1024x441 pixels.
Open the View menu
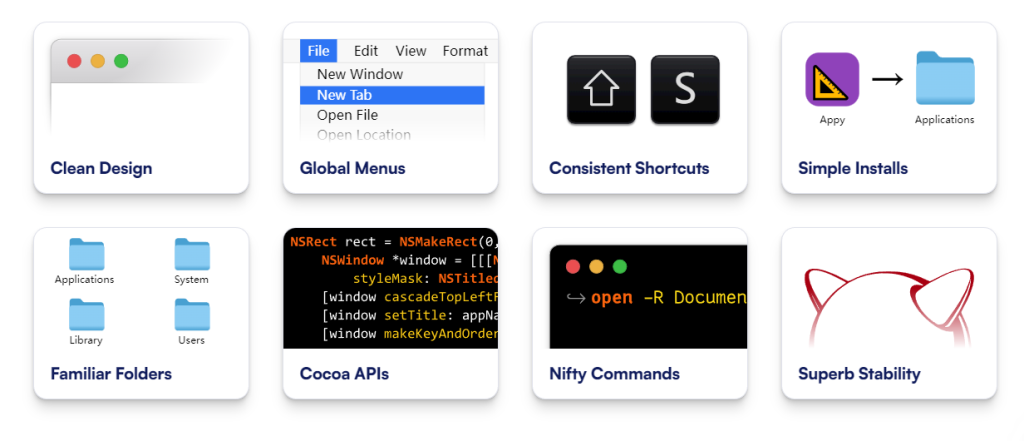410,51
